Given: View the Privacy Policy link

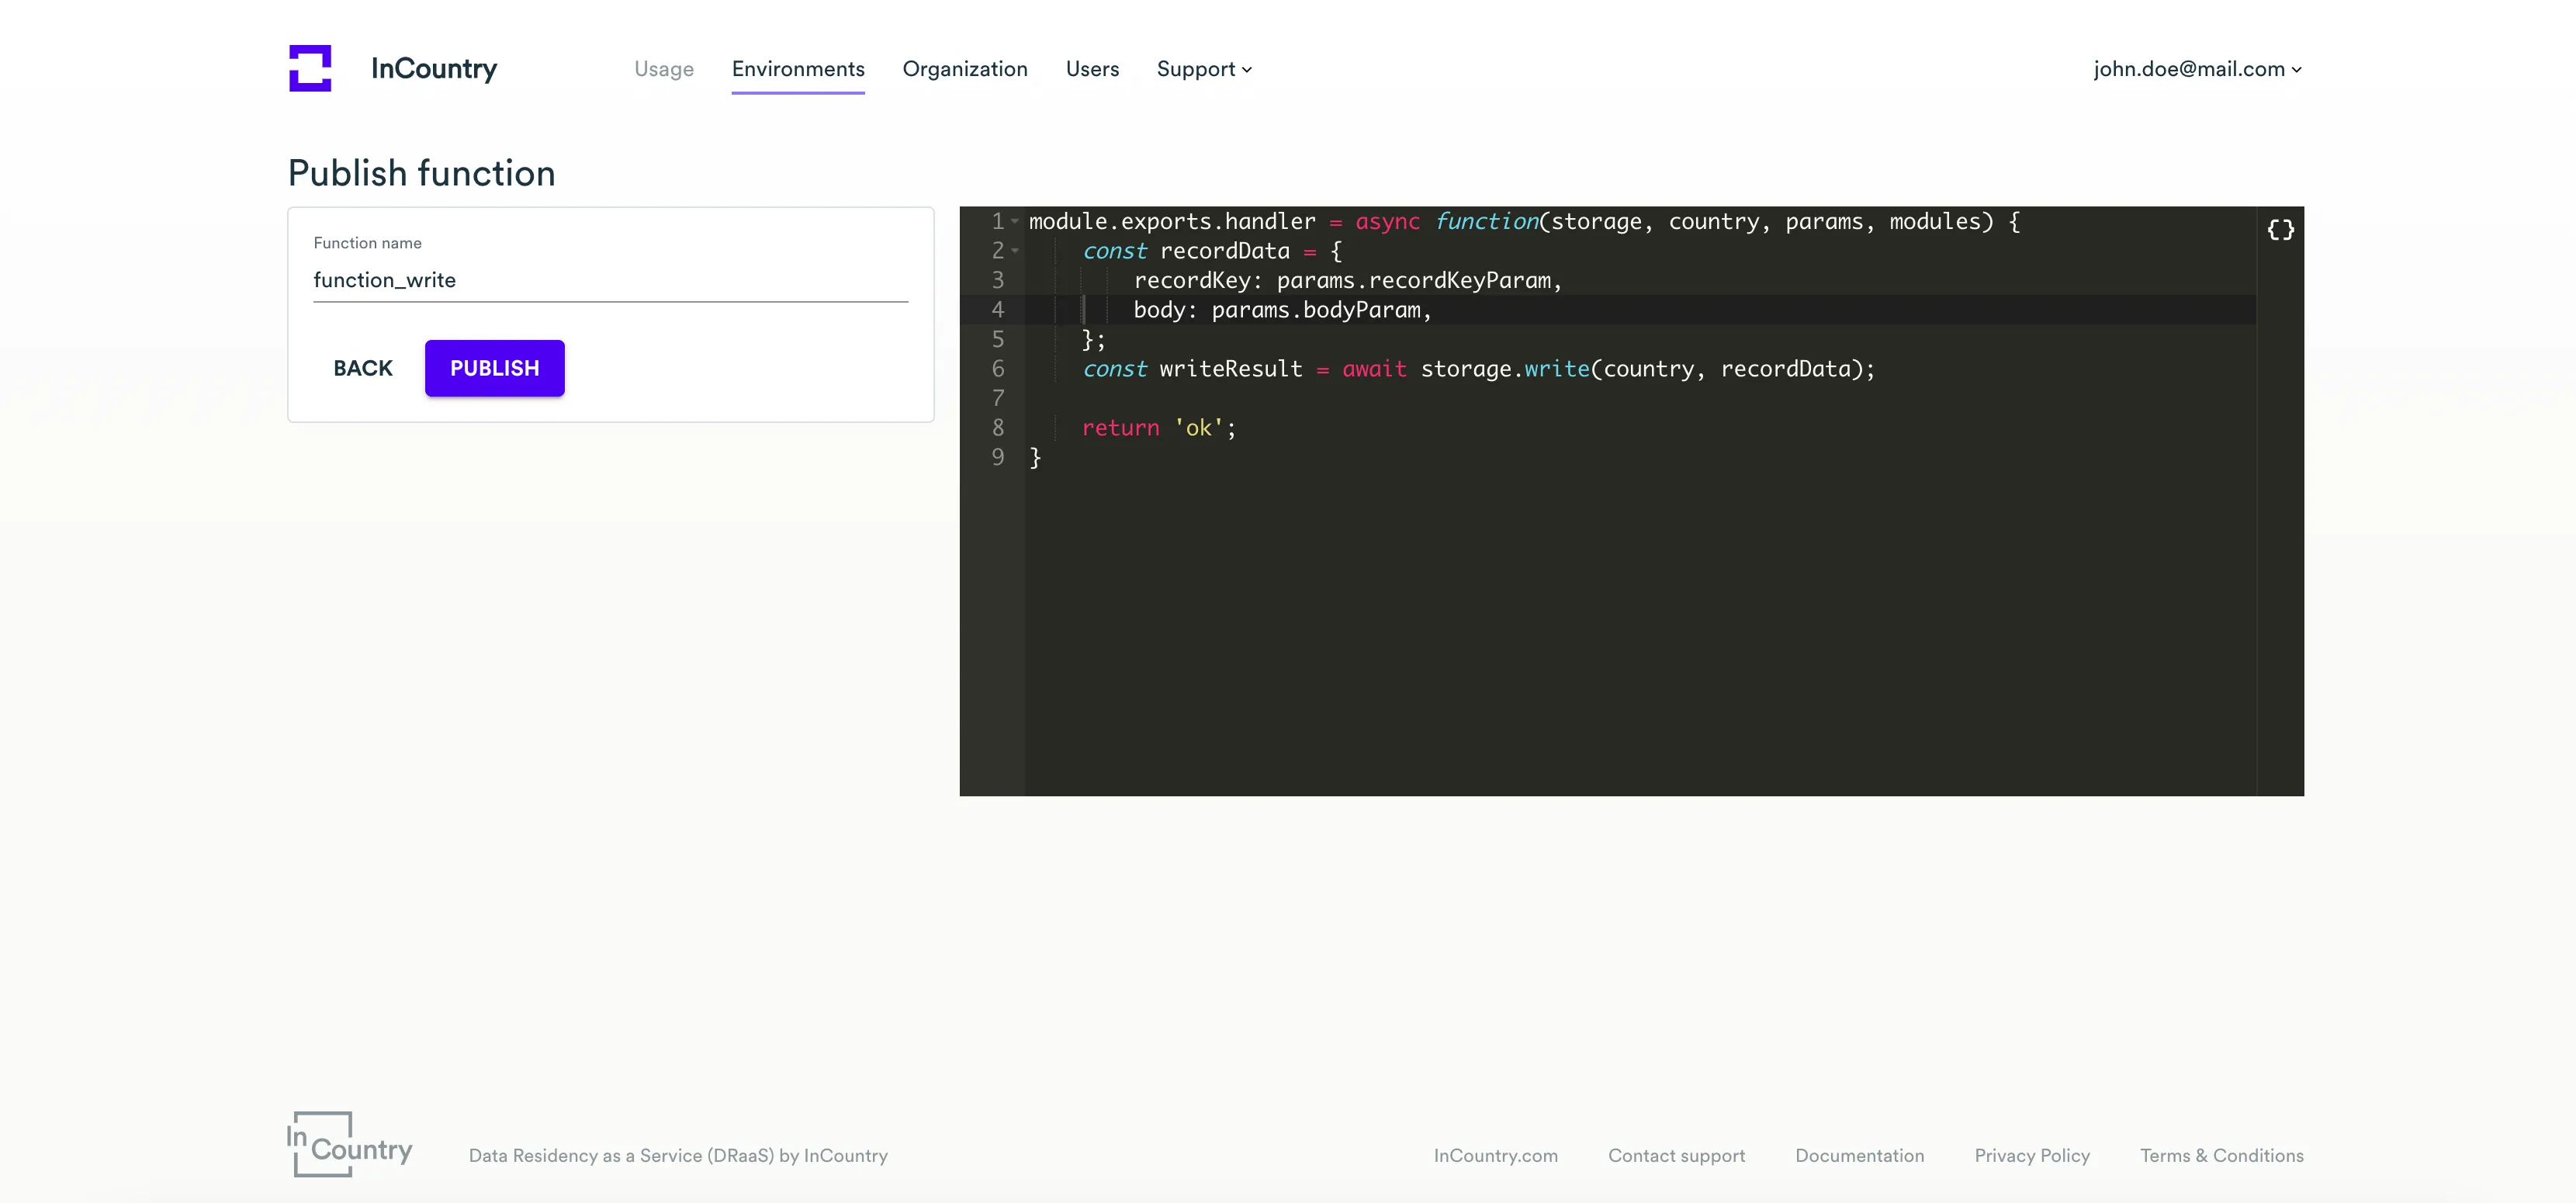Looking at the screenshot, I should (x=2031, y=1155).
